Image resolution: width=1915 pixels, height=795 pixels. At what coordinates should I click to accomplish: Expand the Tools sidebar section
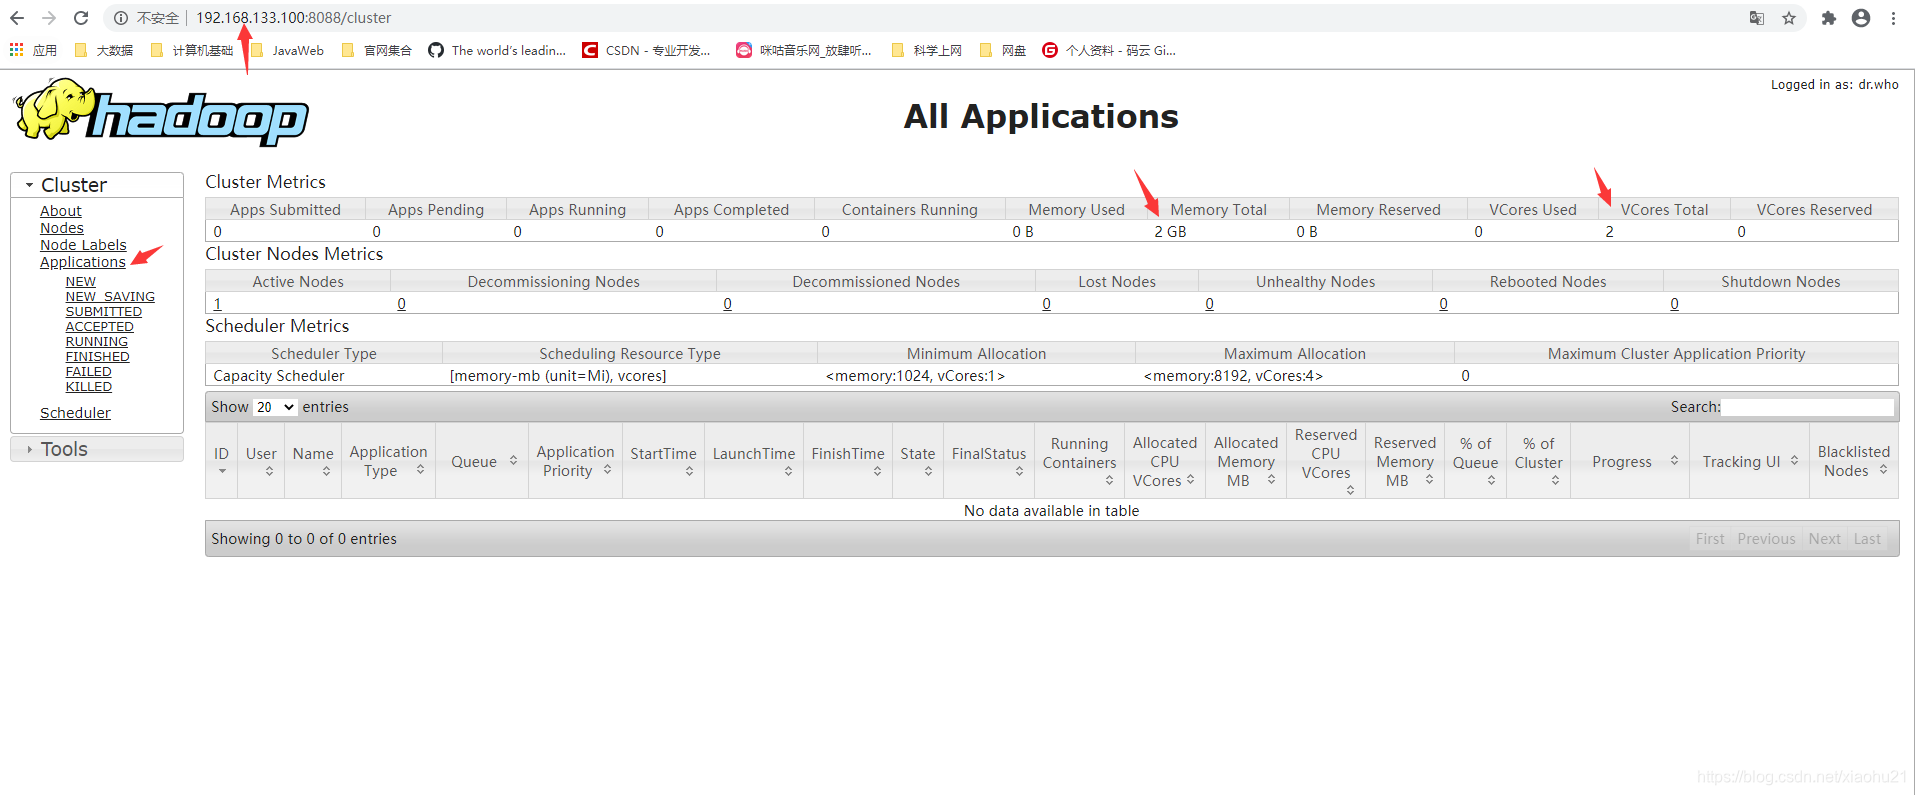pyautogui.click(x=97, y=449)
